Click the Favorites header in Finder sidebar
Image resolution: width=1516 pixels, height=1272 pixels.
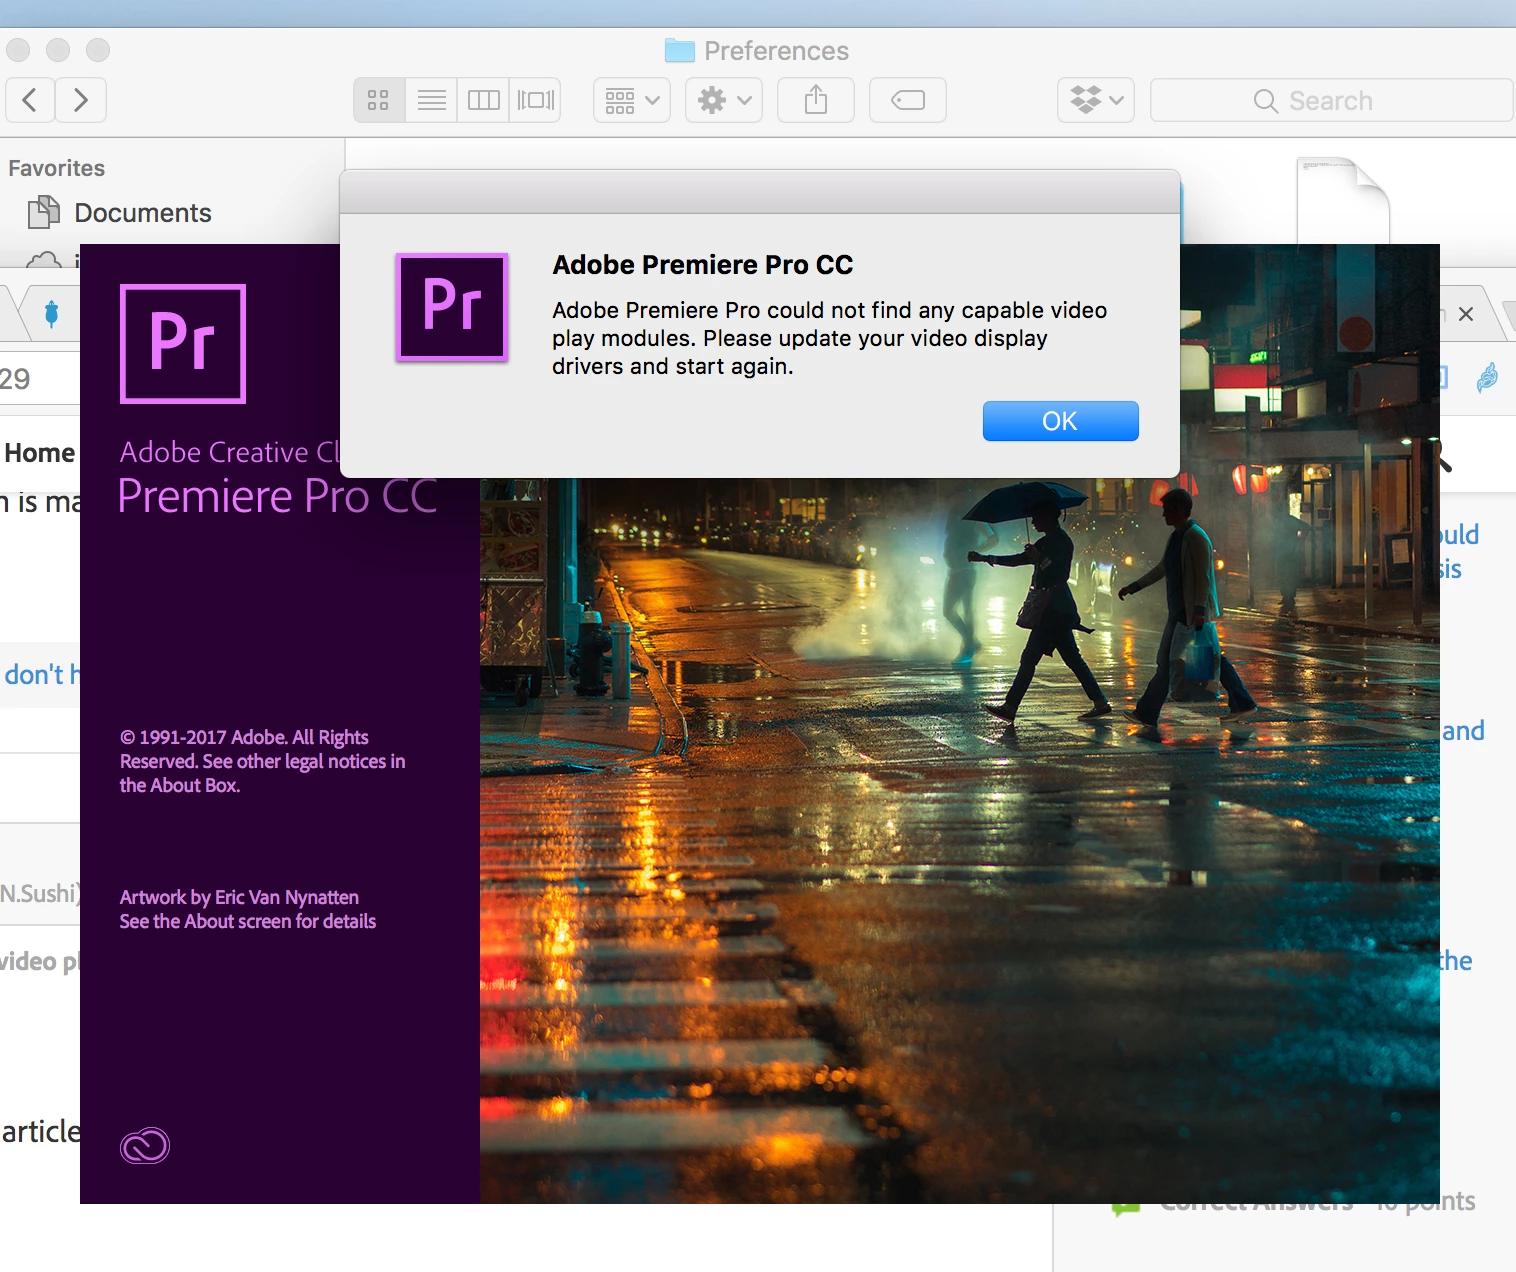[x=56, y=168]
